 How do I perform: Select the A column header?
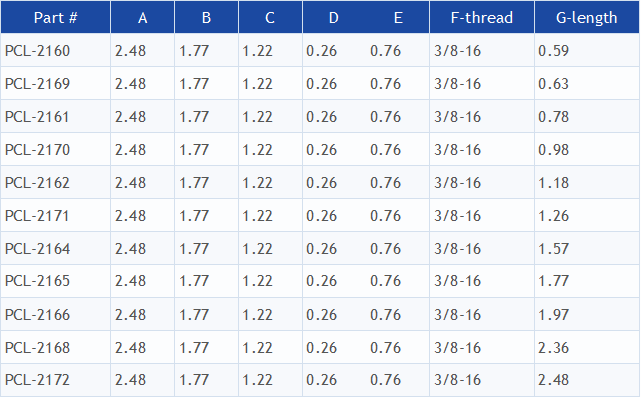tap(142, 18)
